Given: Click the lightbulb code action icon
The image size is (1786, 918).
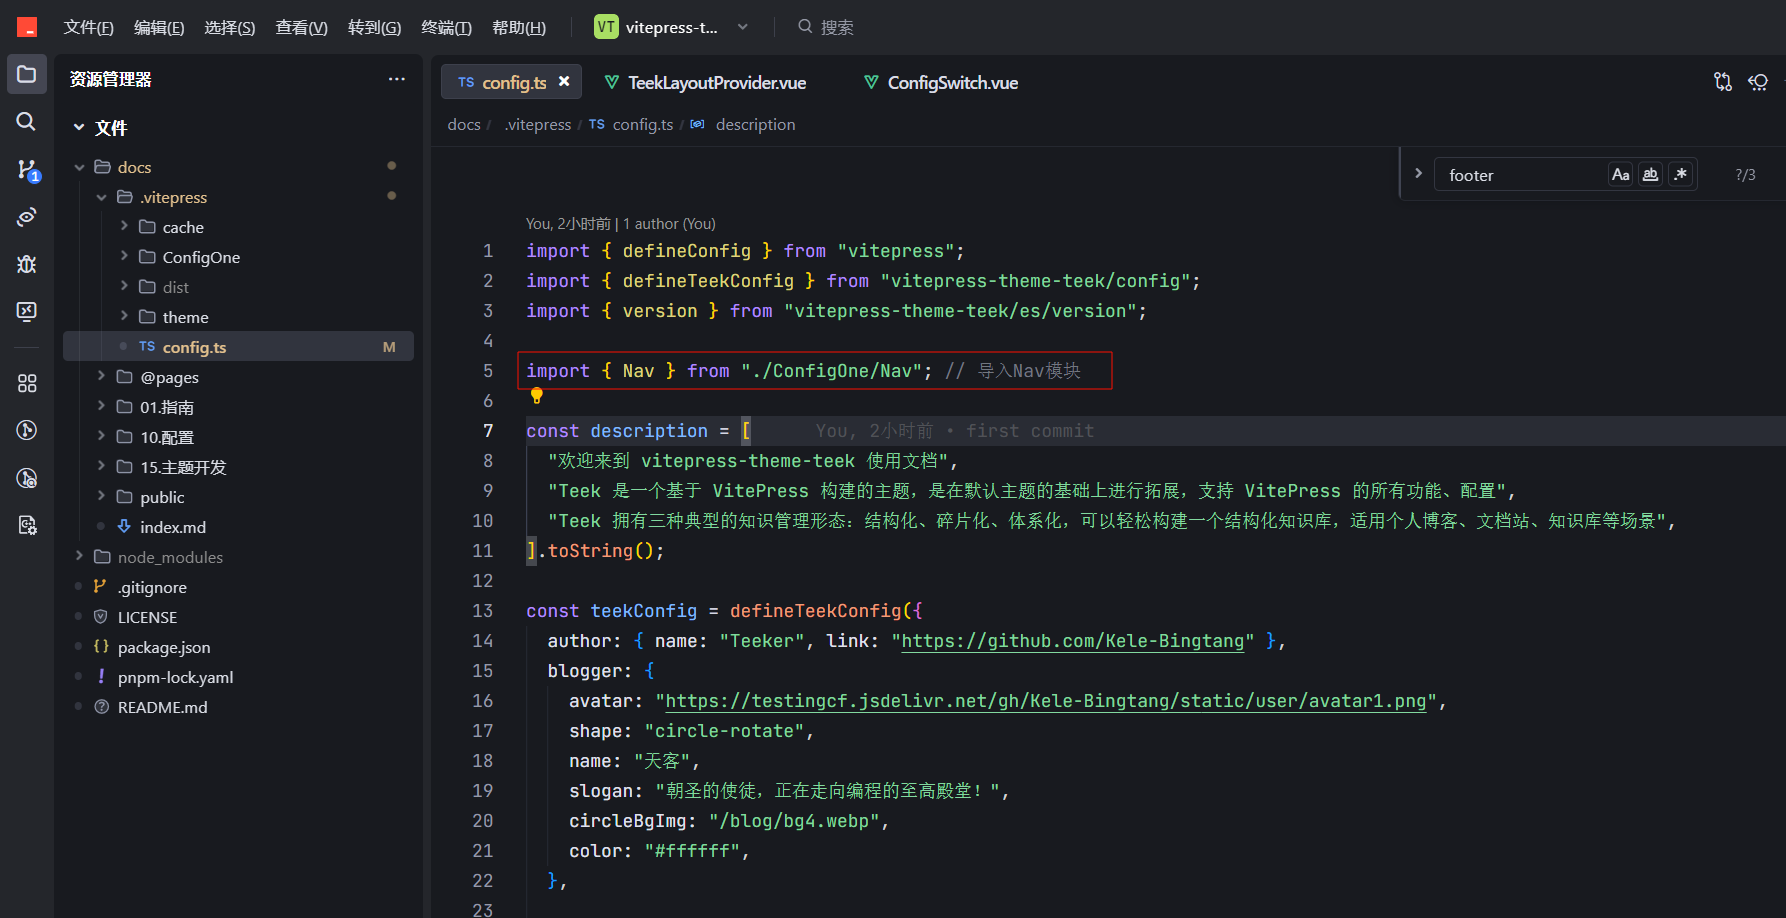Looking at the screenshot, I should point(536,396).
